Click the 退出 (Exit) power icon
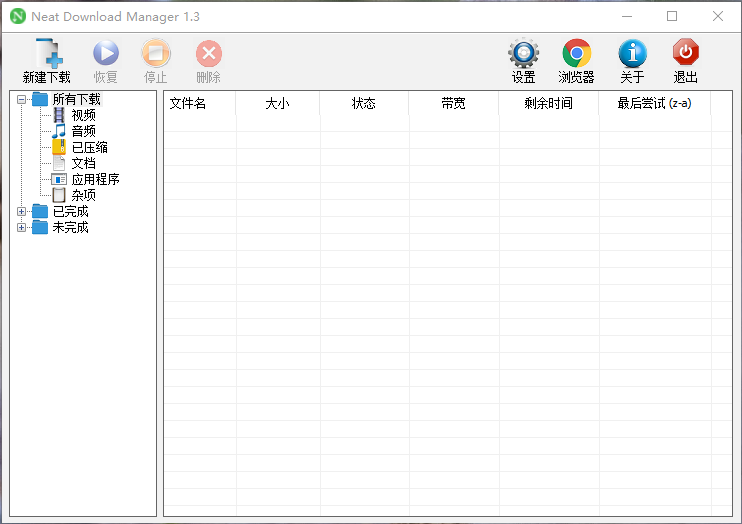Viewport: 742px width, 524px height. point(686,52)
